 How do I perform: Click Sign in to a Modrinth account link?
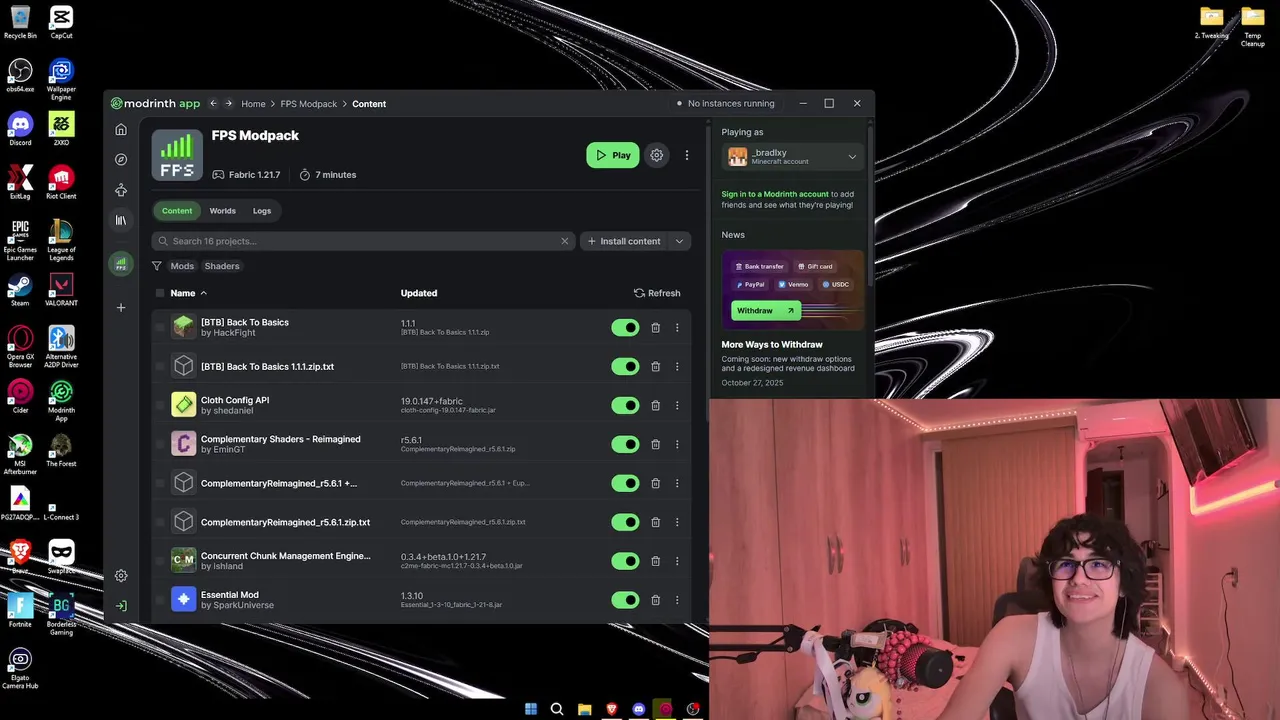(775, 194)
